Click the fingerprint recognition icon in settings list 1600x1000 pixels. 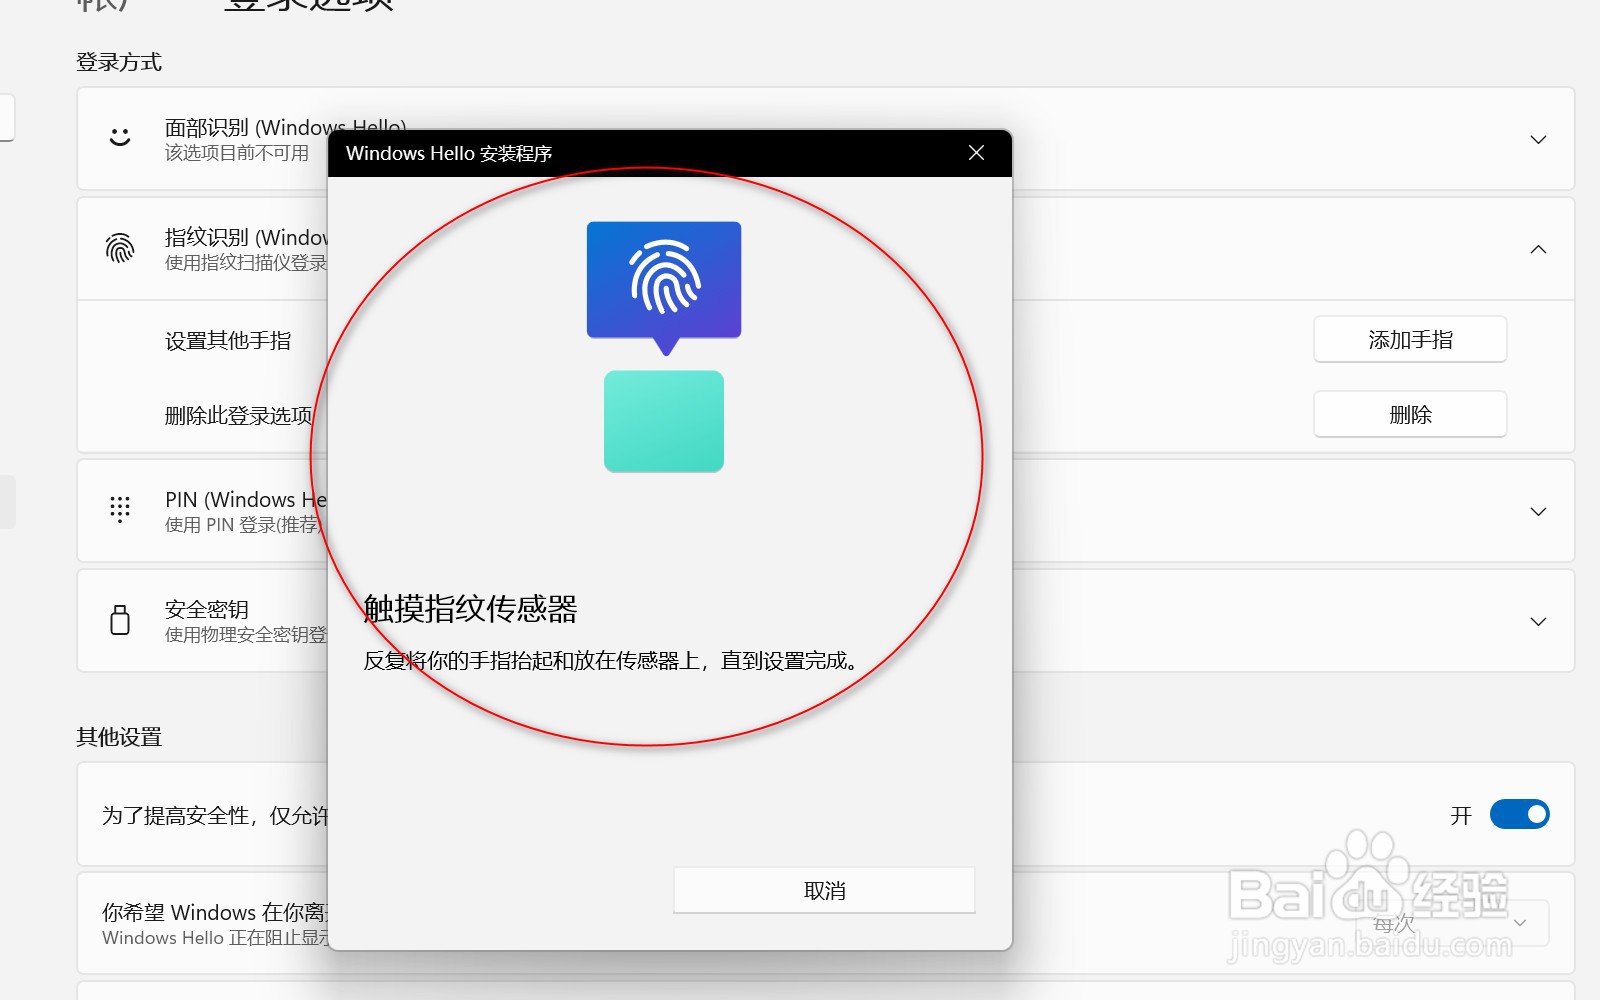[x=120, y=248]
